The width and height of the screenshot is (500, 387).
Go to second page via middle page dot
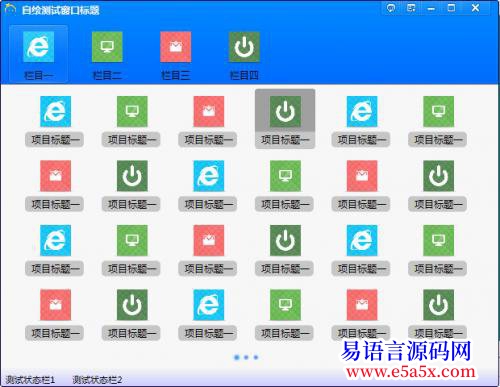(246, 357)
